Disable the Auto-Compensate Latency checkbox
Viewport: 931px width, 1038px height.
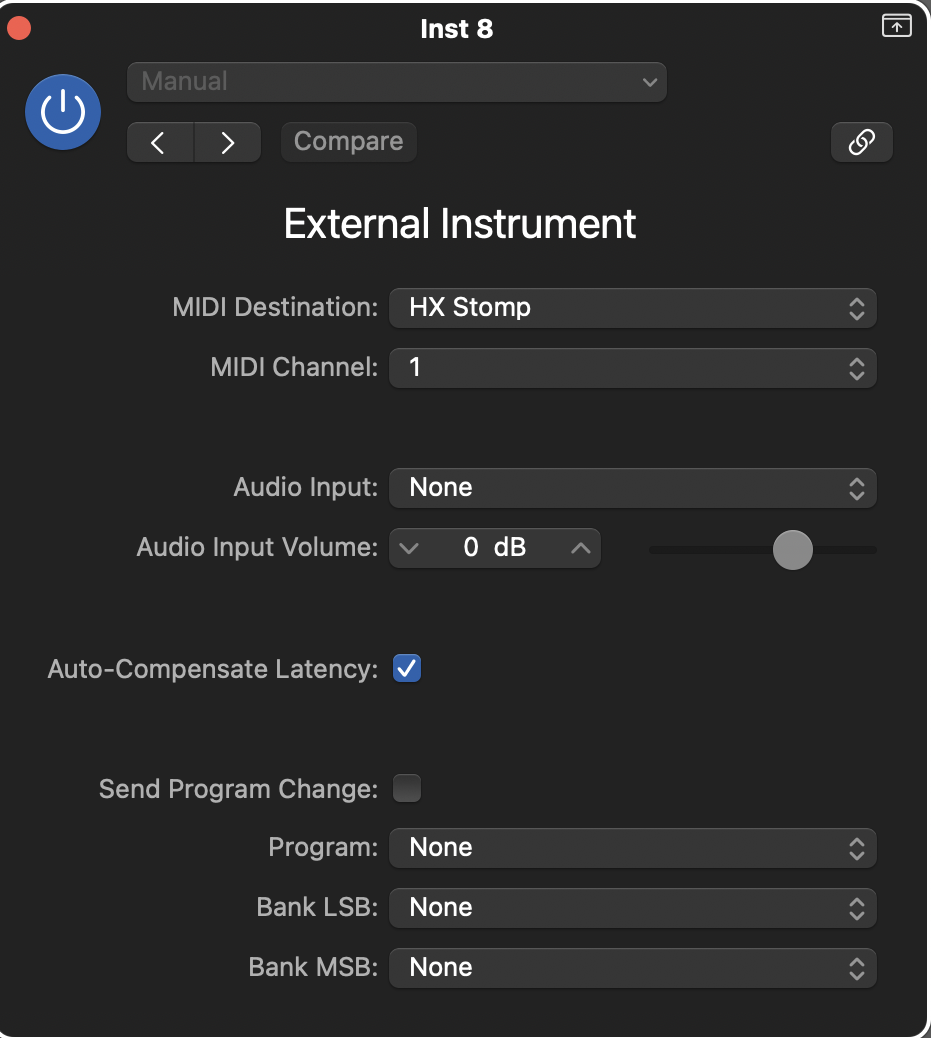[407, 669]
